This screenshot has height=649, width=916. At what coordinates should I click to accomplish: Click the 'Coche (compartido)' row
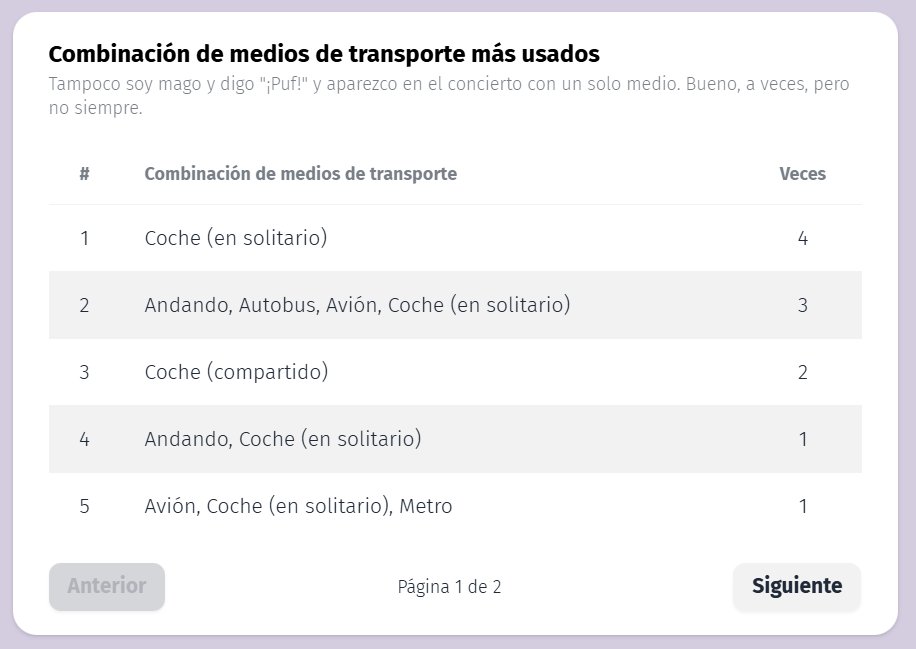click(x=236, y=372)
